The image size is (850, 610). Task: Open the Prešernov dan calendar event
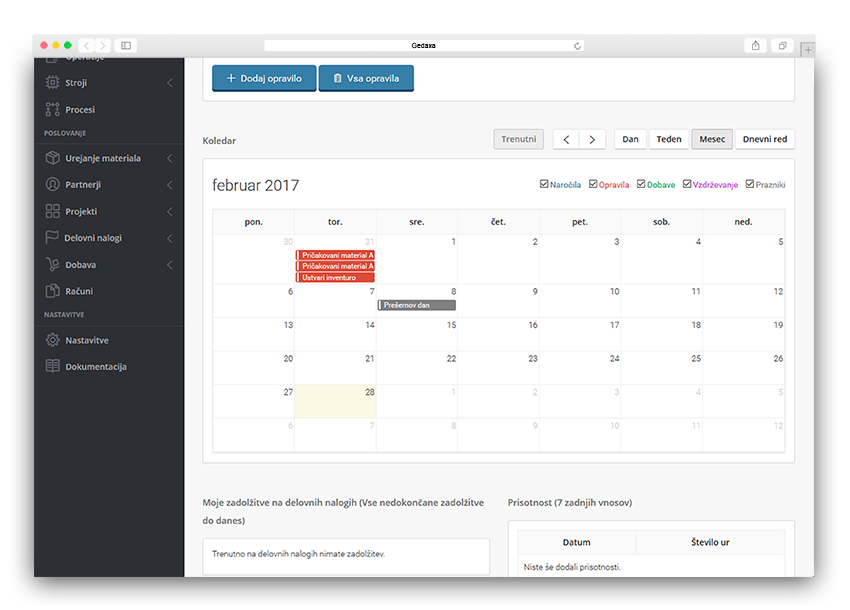[x=417, y=305]
